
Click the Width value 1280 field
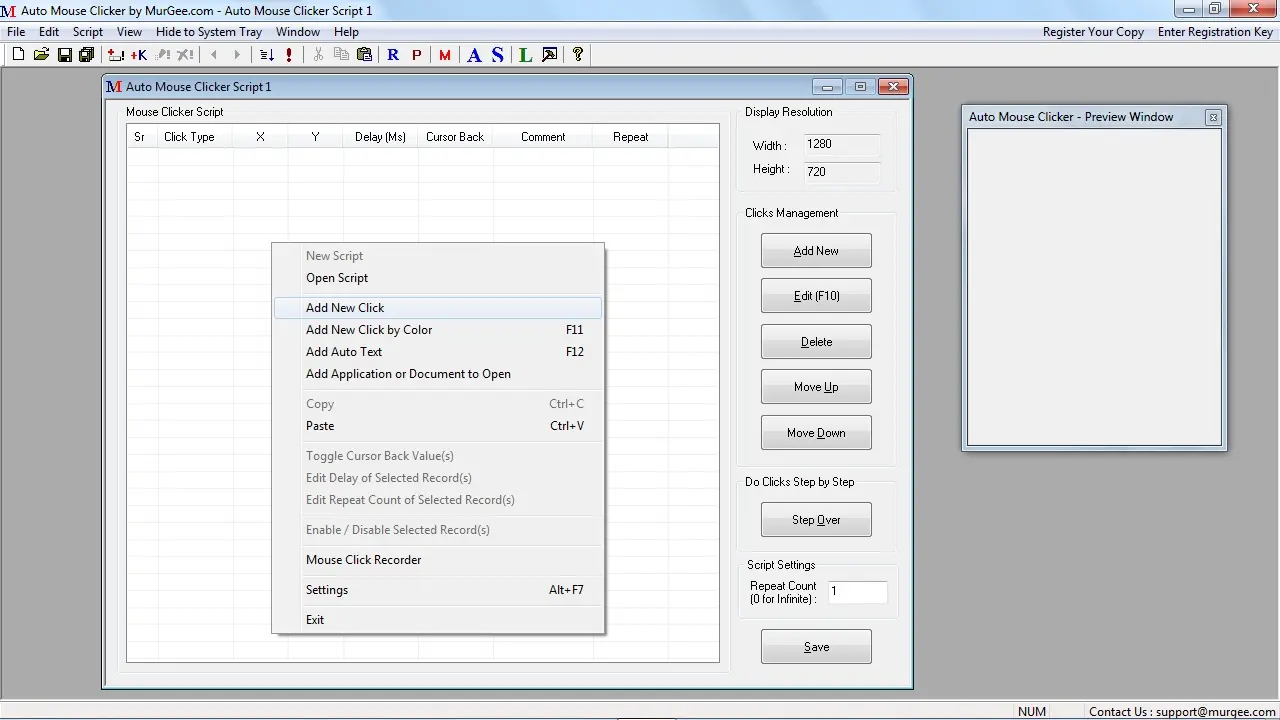pos(841,144)
